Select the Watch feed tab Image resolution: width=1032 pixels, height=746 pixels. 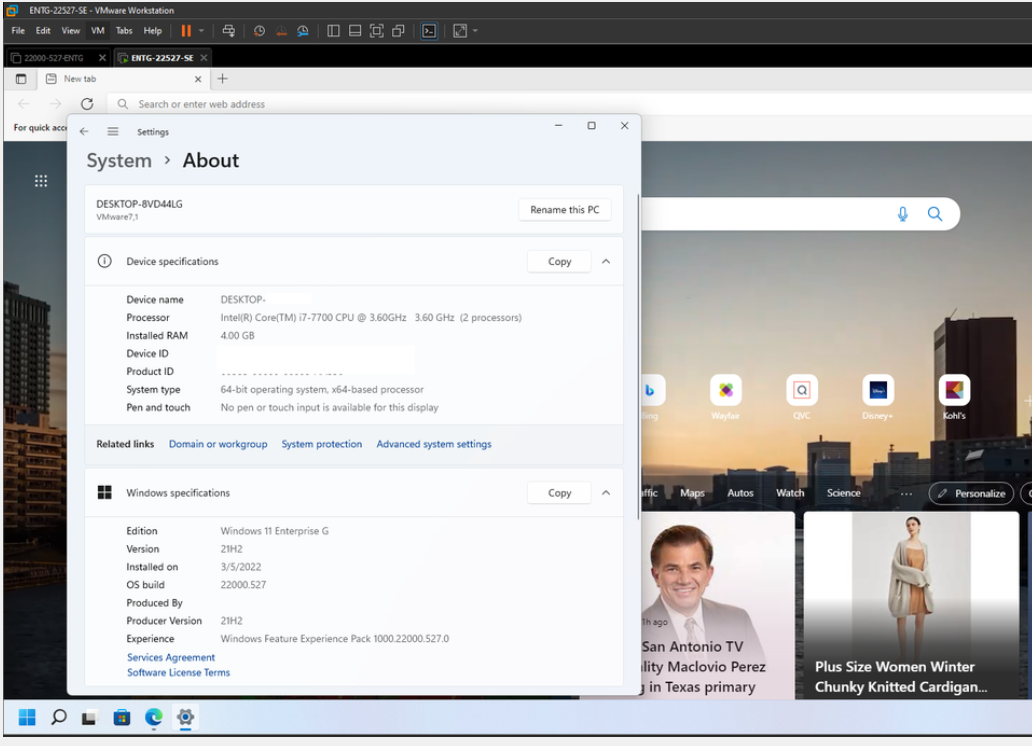click(x=790, y=493)
